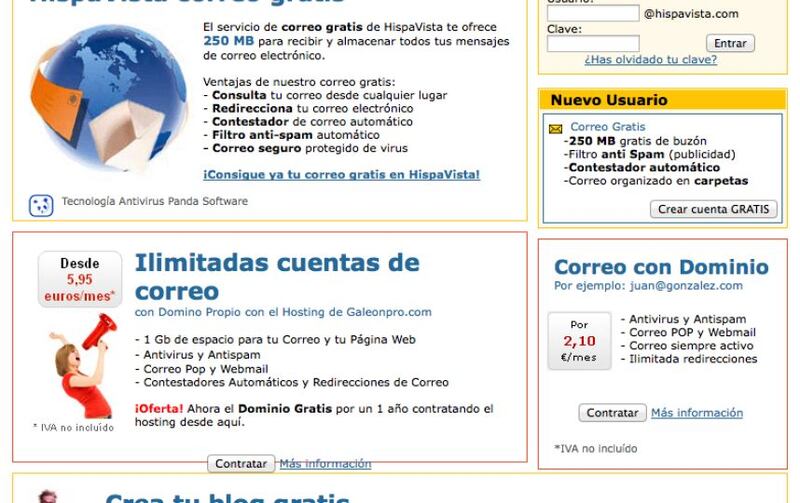Open the Correo Gratis link
Screen dimensions: 800x503
pyautogui.click(x=608, y=127)
